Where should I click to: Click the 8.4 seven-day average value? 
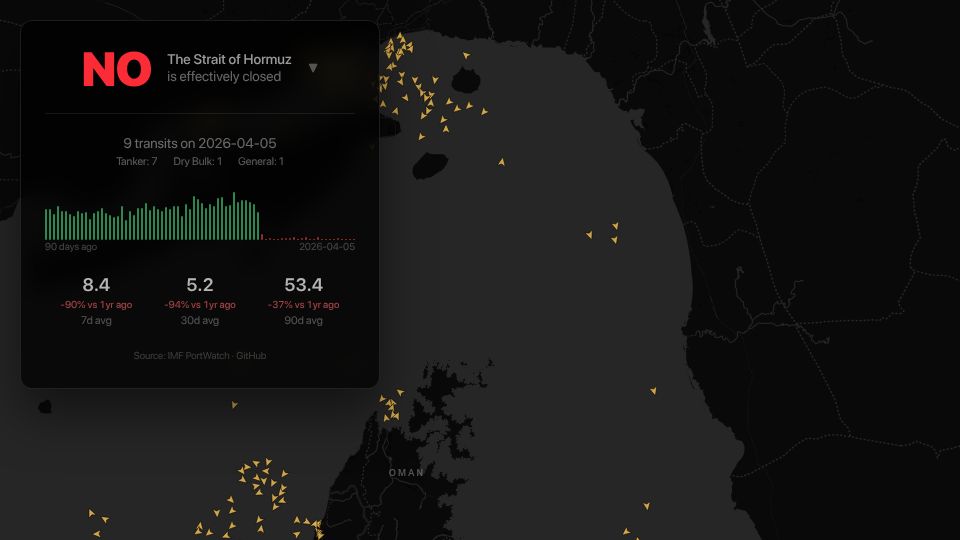click(96, 285)
